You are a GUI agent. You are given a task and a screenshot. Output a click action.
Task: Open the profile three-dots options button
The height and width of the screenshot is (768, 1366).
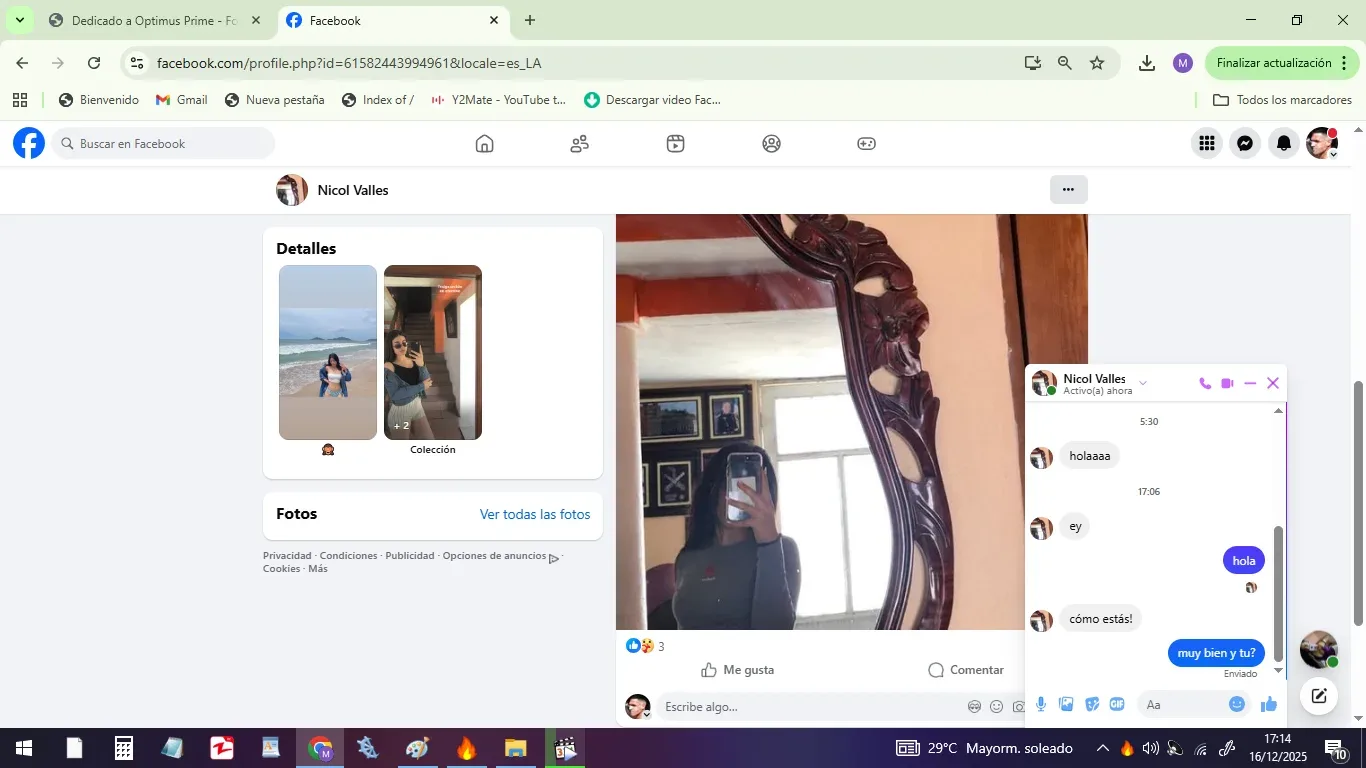coord(1069,190)
